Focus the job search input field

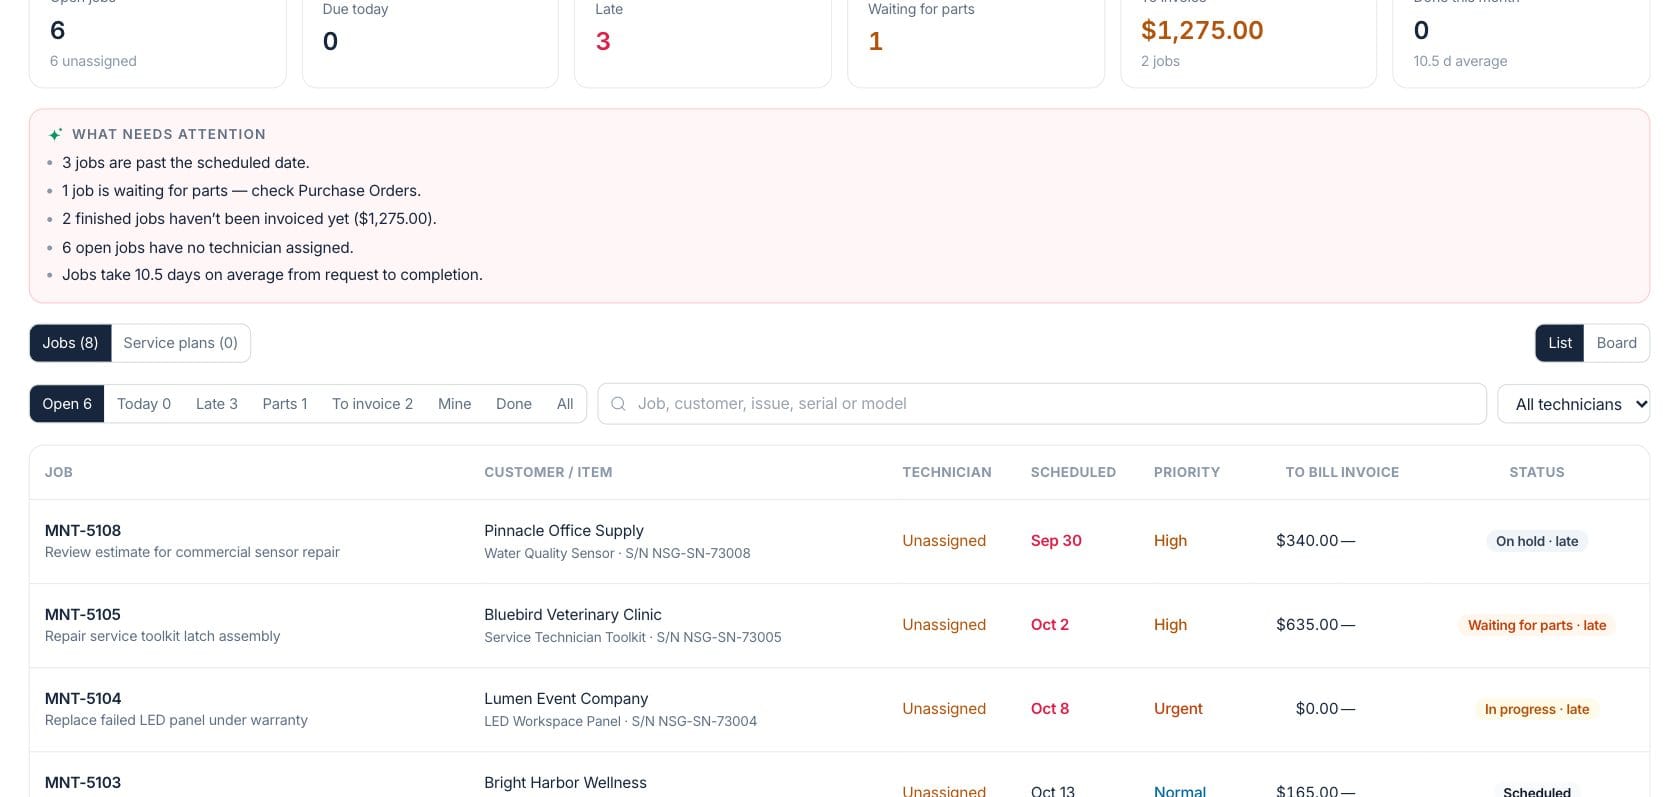tap(1042, 404)
